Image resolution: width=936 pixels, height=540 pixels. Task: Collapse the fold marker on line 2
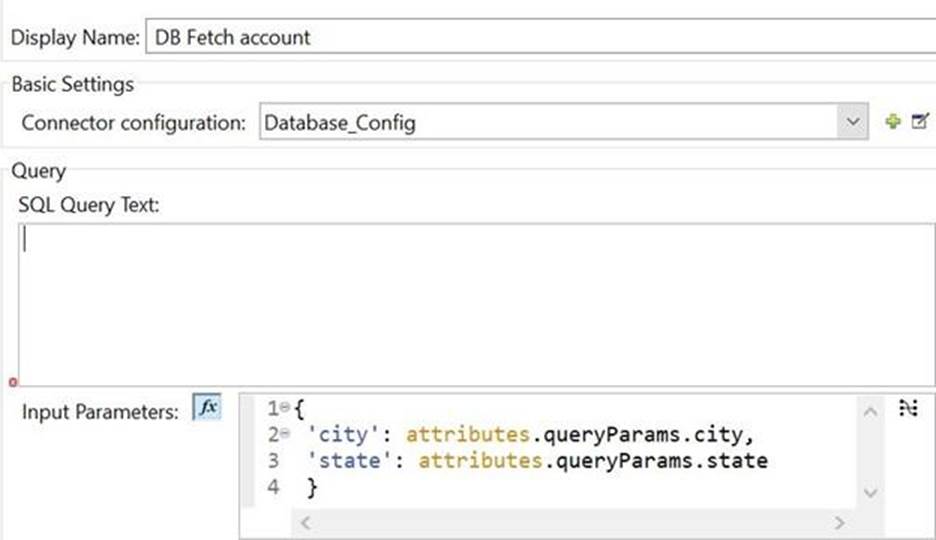(285, 434)
